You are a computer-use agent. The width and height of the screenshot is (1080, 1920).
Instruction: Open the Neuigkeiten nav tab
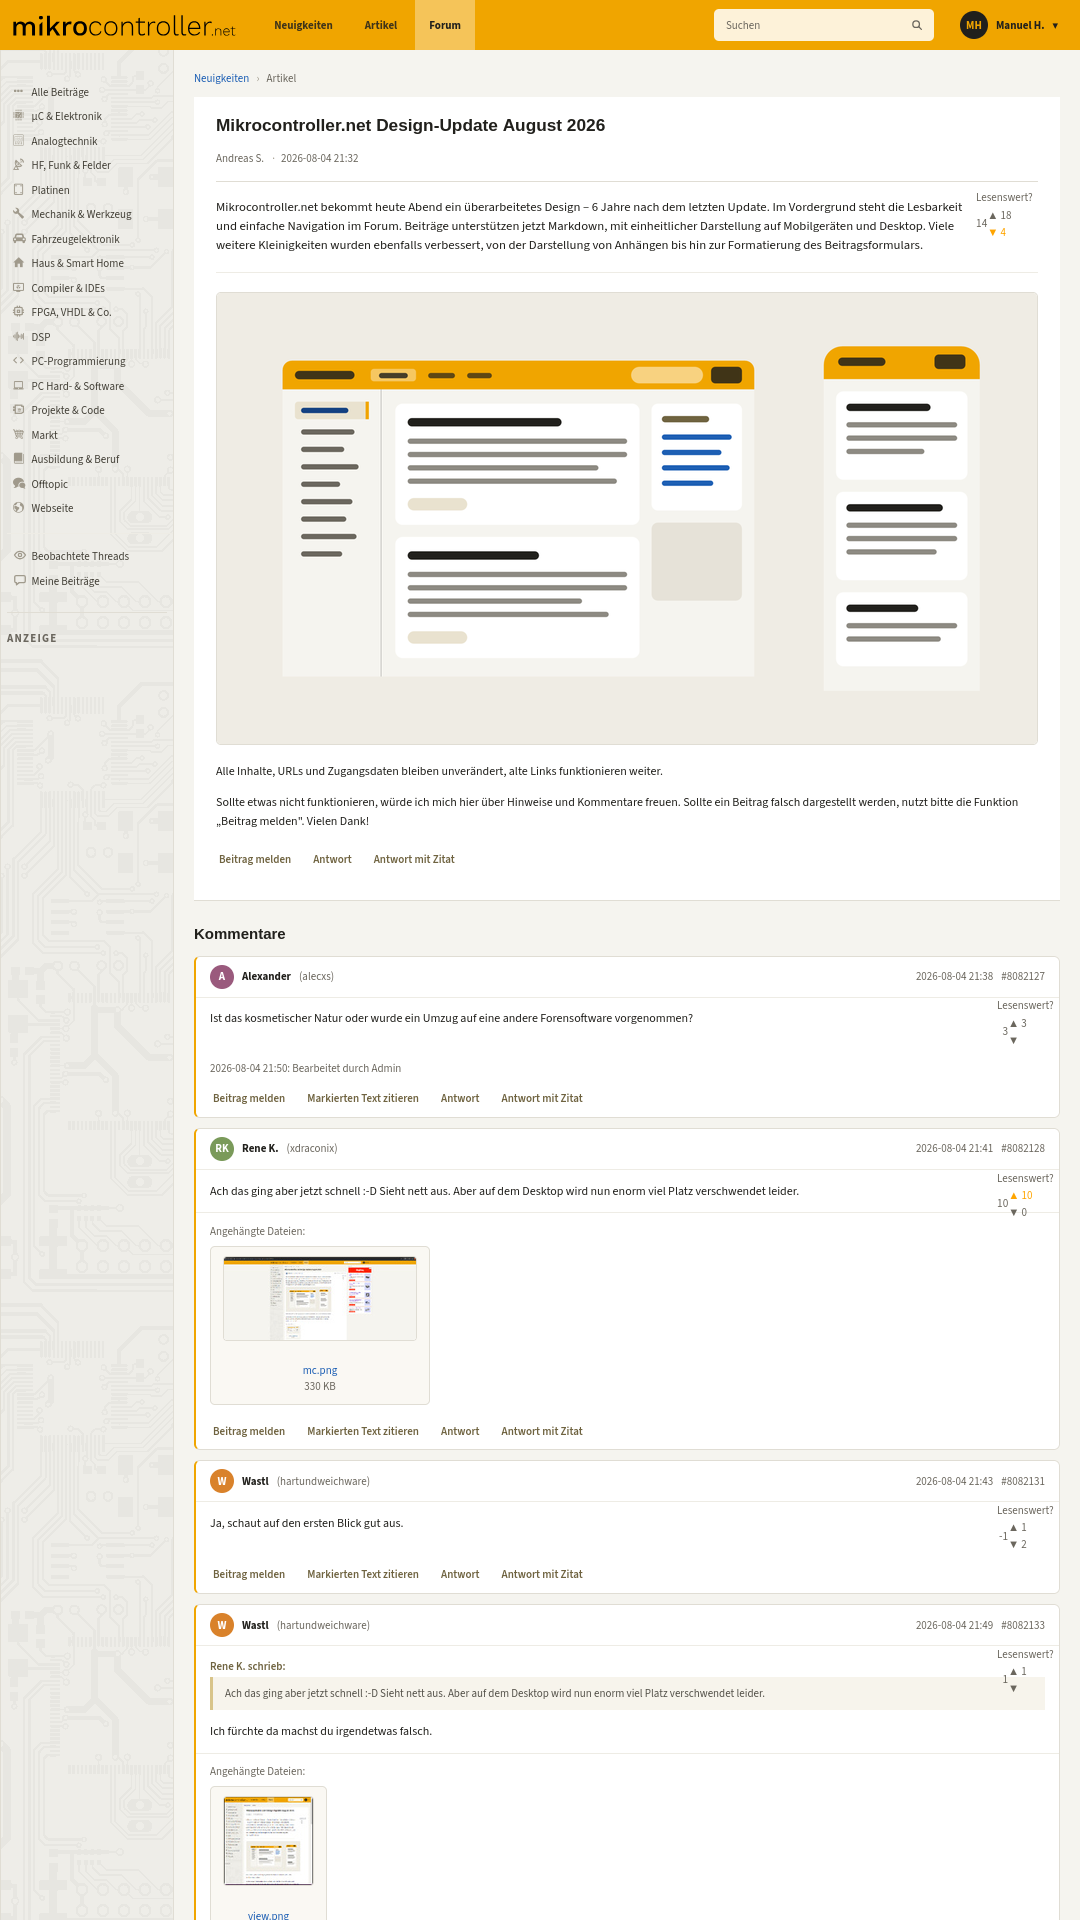tap(303, 25)
